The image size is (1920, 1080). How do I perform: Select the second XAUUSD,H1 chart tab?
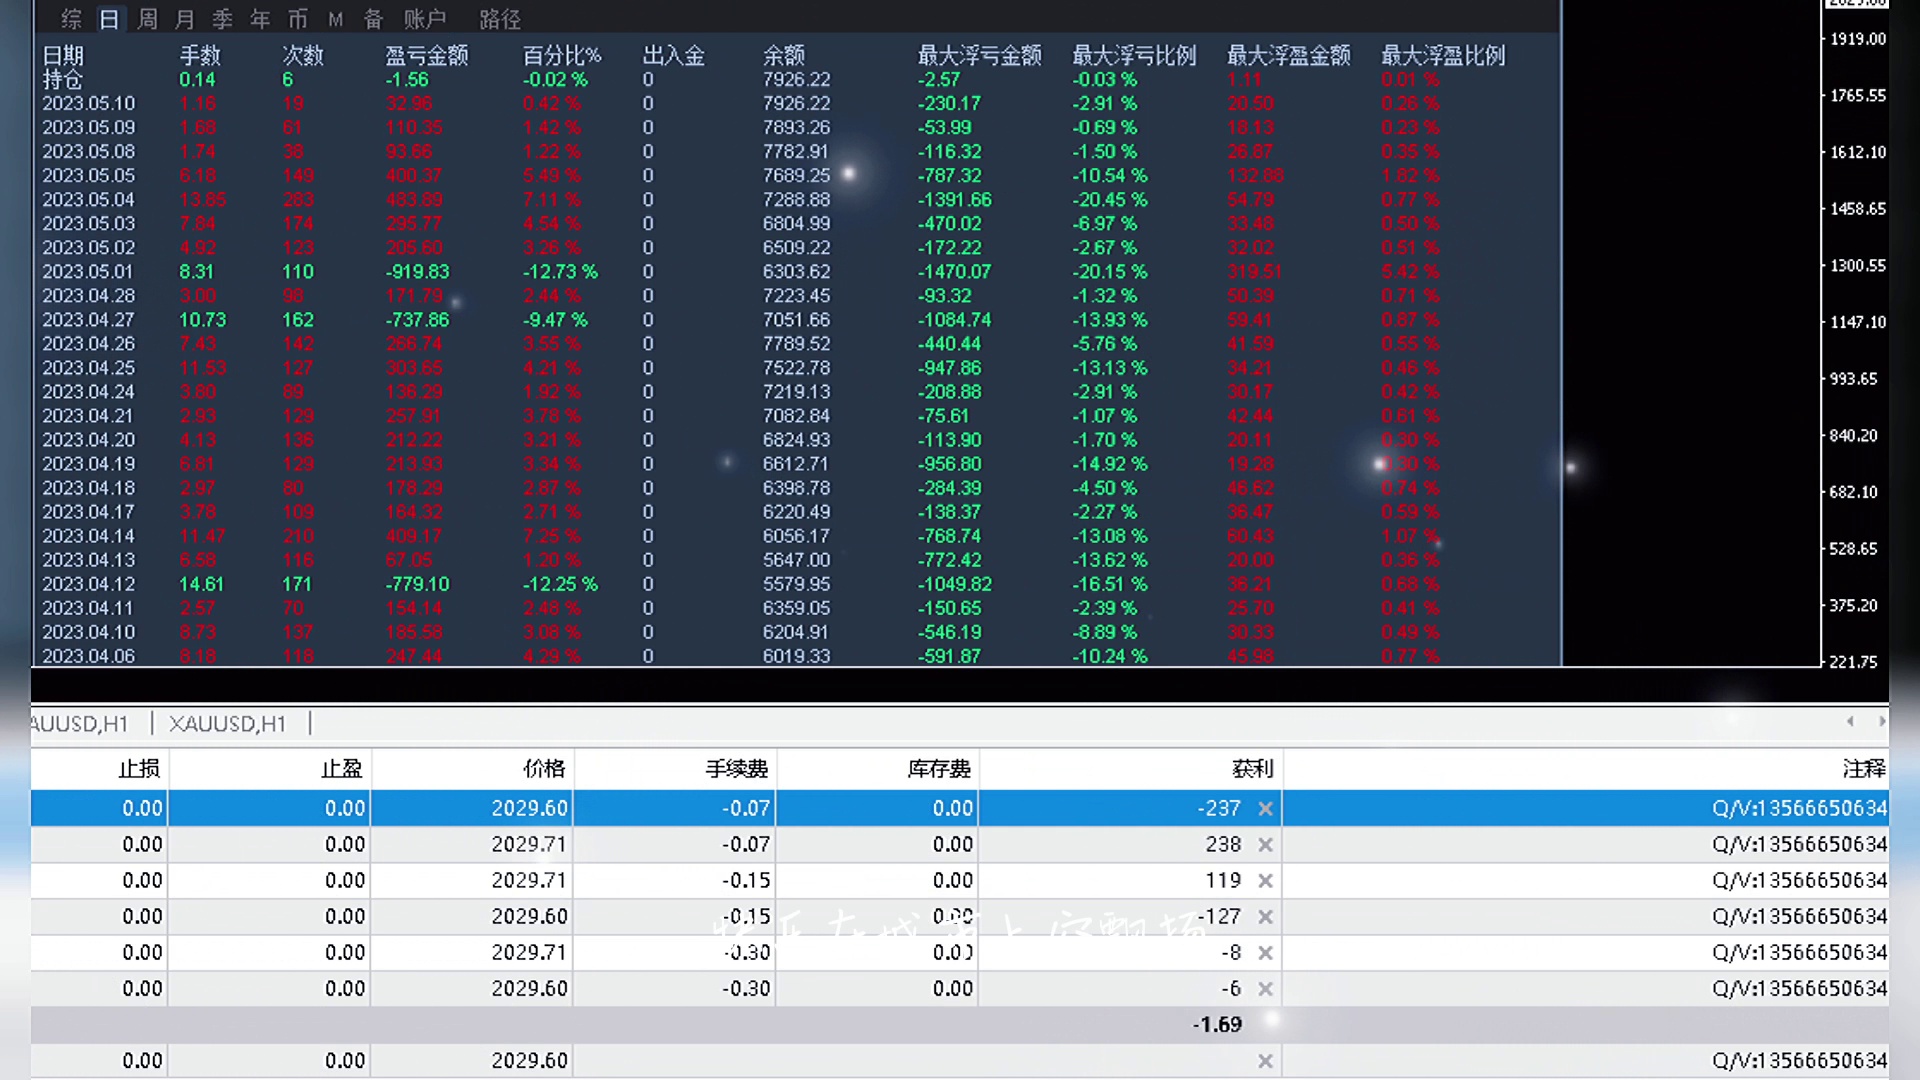tap(228, 723)
